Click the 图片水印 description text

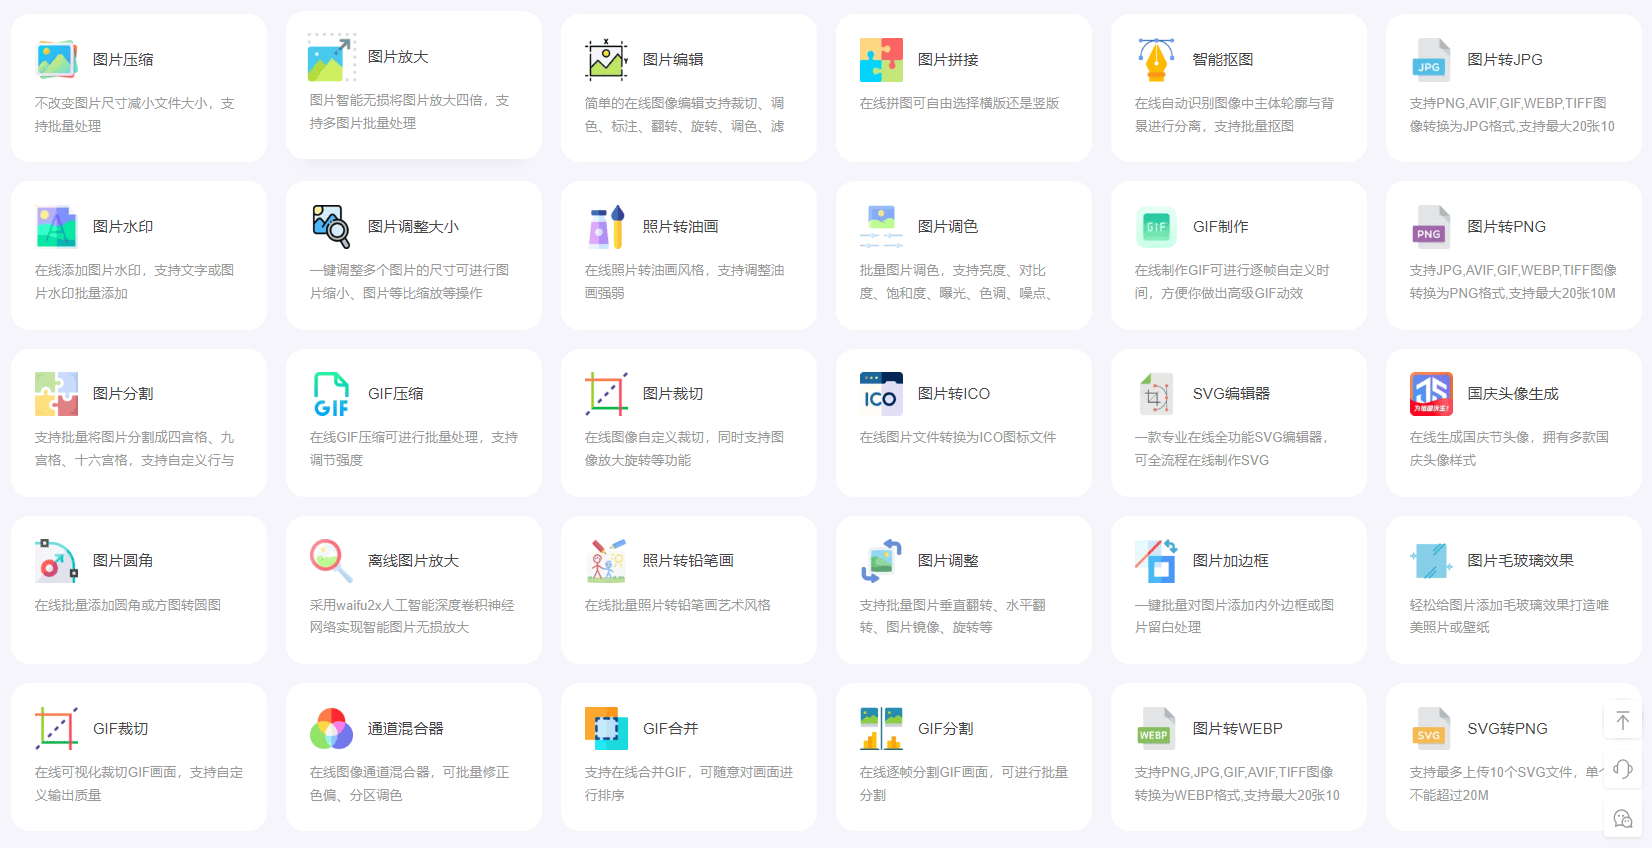(x=135, y=282)
